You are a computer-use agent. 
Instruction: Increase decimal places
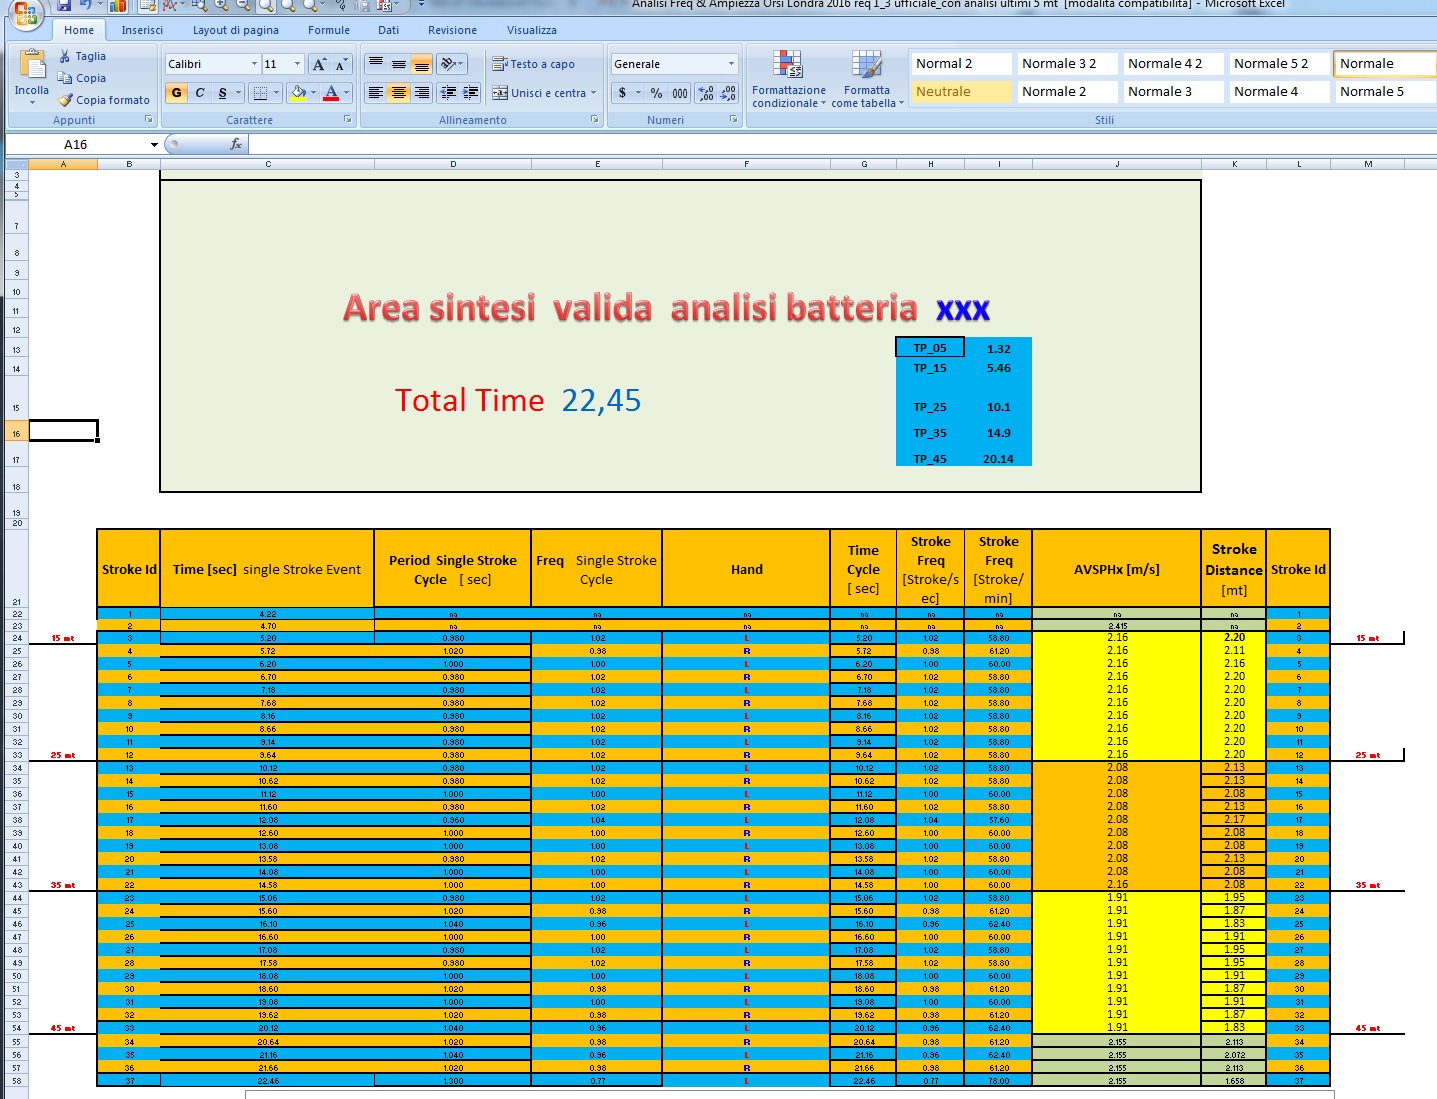(x=707, y=93)
